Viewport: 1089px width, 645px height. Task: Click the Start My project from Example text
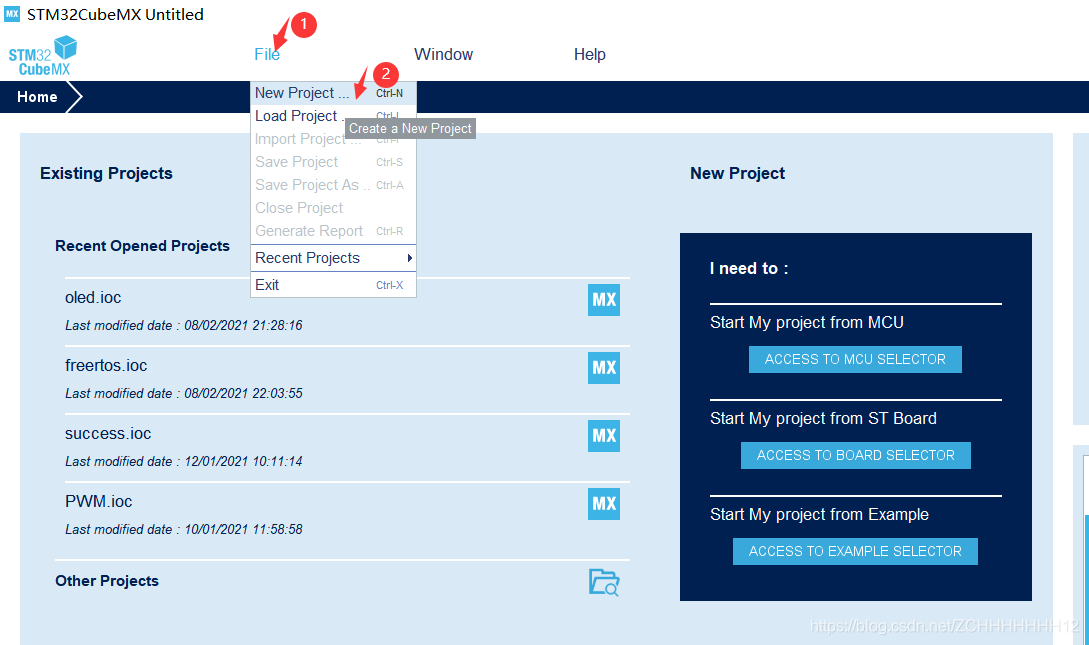click(x=820, y=514)
